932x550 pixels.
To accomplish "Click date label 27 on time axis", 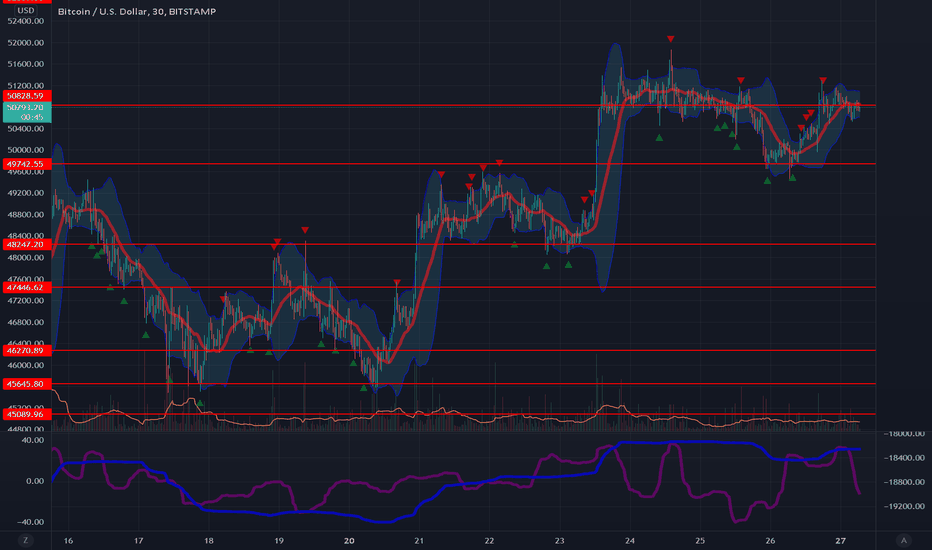I will 840,540.
